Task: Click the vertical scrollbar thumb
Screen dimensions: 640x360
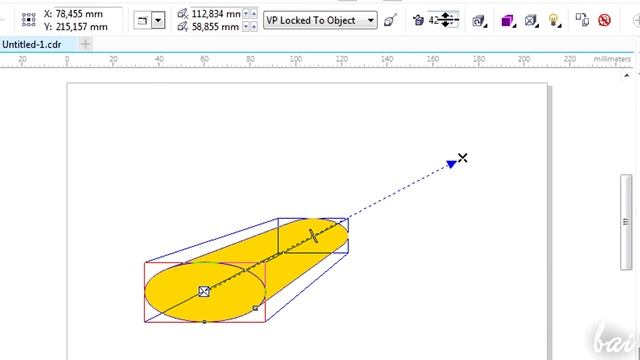Action: pos(626,222)
